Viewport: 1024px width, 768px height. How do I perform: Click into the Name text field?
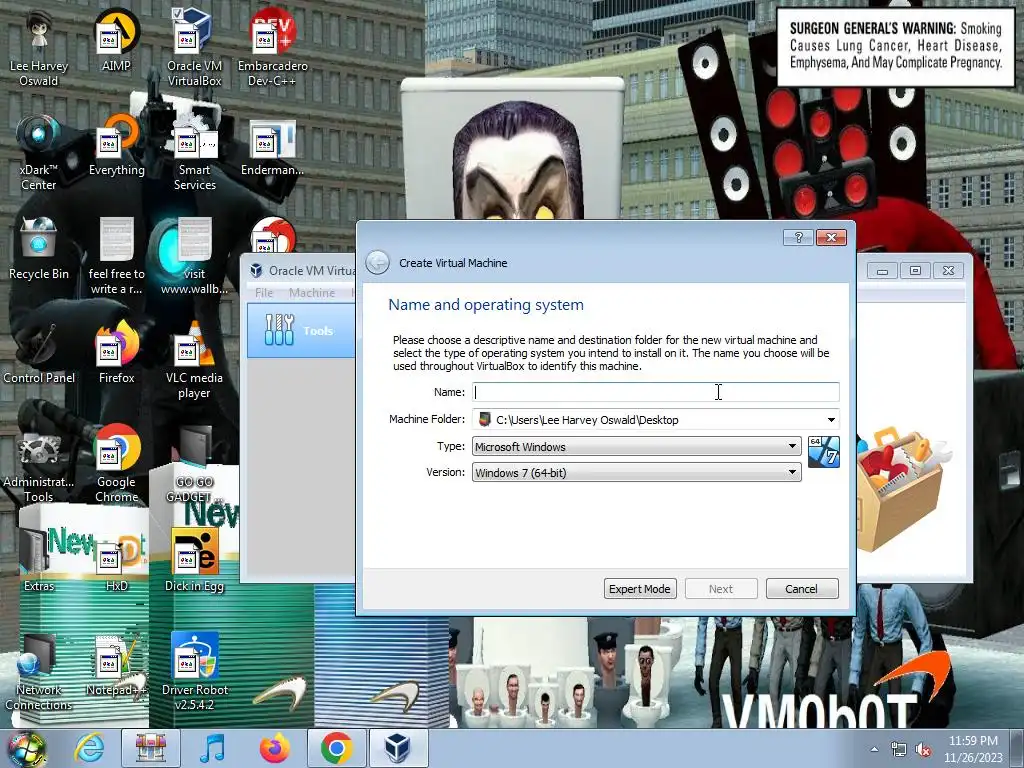click(x=656, y=392)
